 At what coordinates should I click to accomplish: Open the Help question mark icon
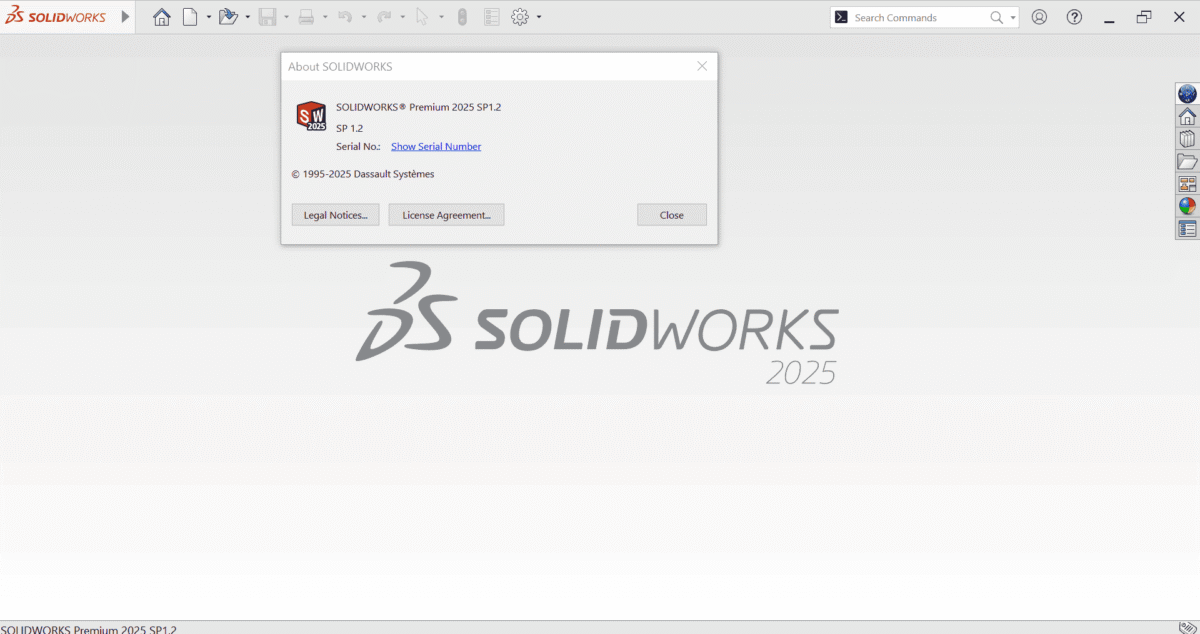[1074, 17]
